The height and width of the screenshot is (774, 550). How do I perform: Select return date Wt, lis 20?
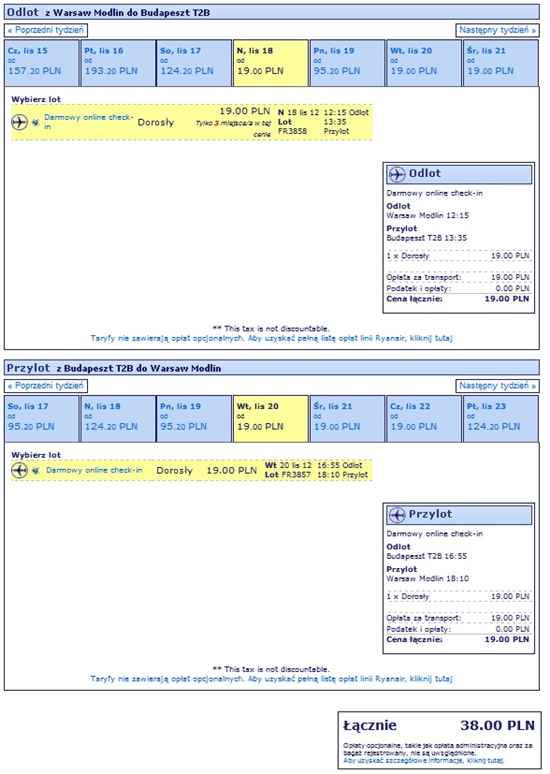(271, 419)
